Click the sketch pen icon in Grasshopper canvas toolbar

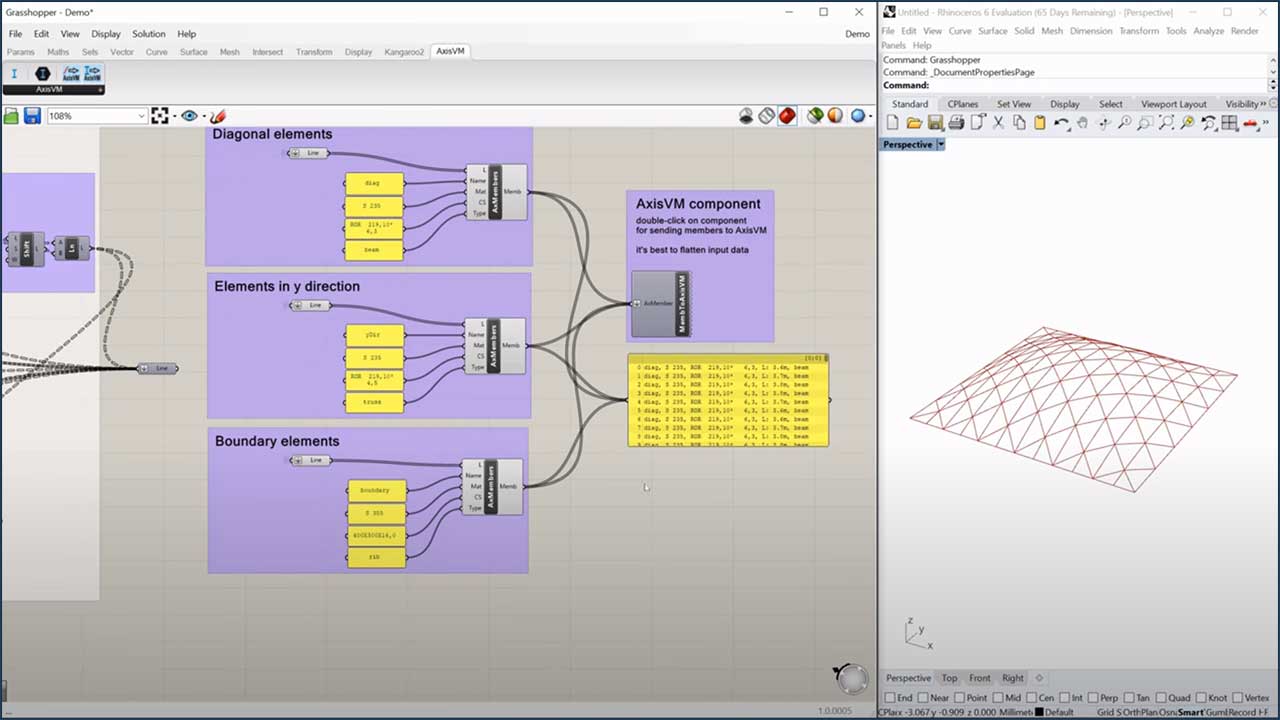[218, 116]
